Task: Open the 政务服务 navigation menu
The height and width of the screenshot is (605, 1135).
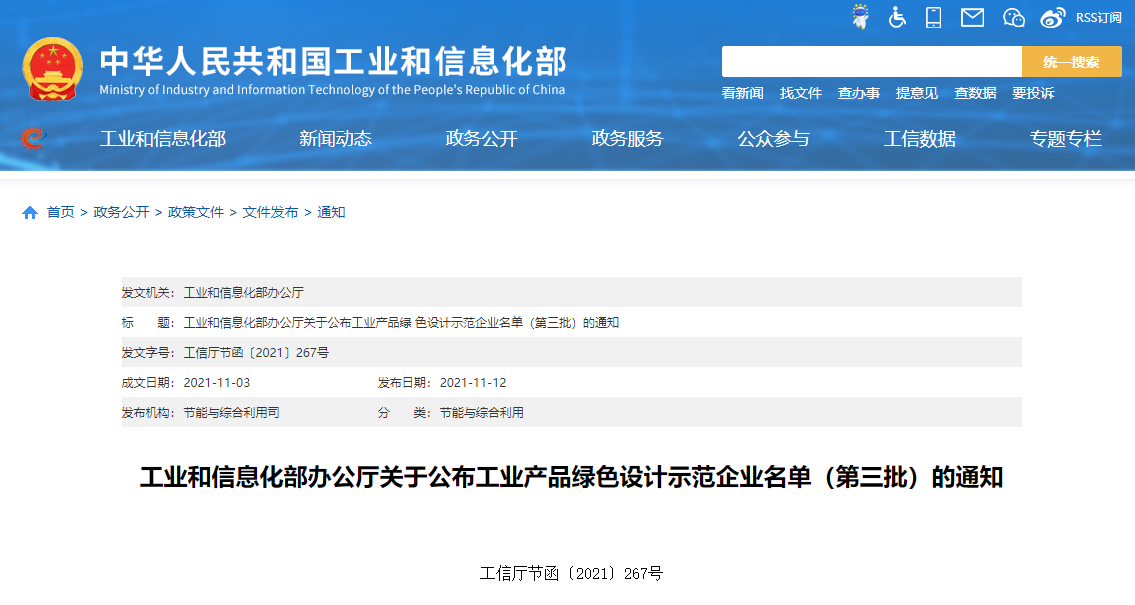Action: [x=627, y=139]
